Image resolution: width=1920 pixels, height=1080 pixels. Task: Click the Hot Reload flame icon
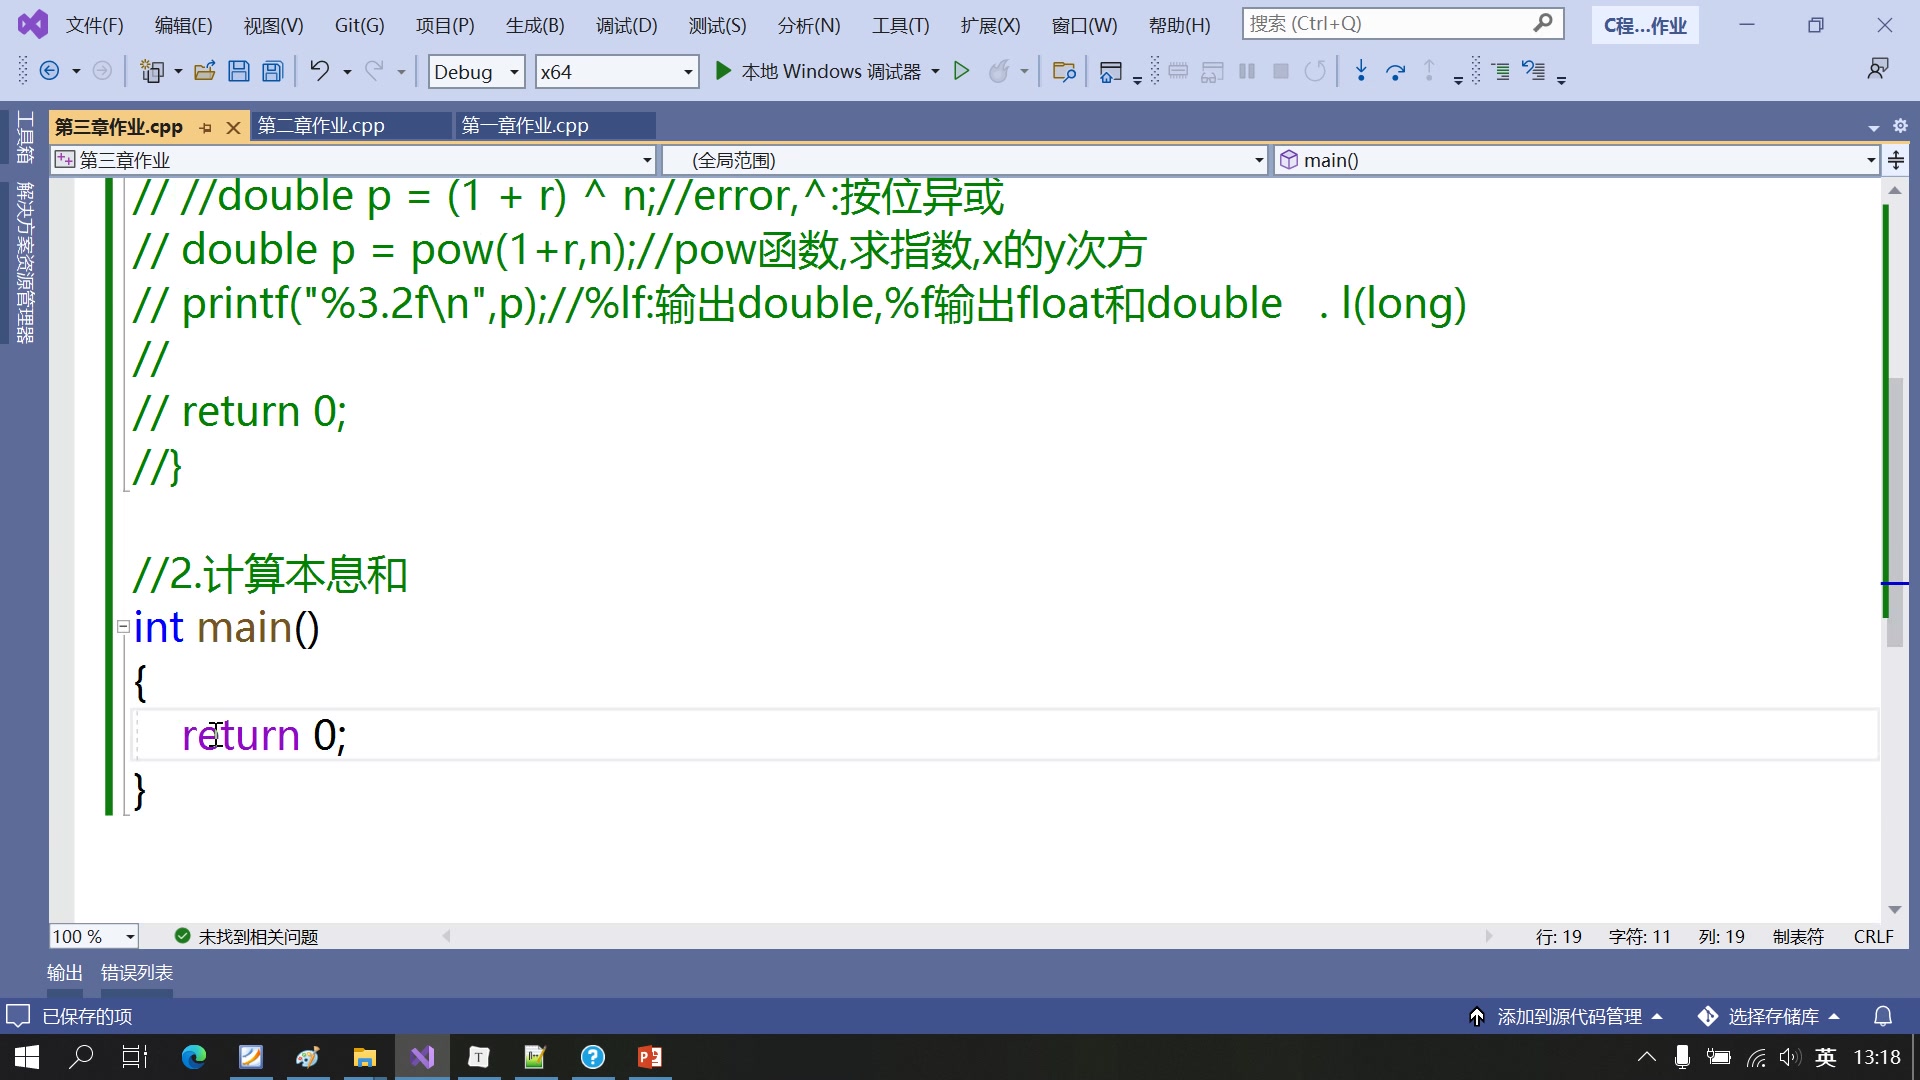pos(999,71)
